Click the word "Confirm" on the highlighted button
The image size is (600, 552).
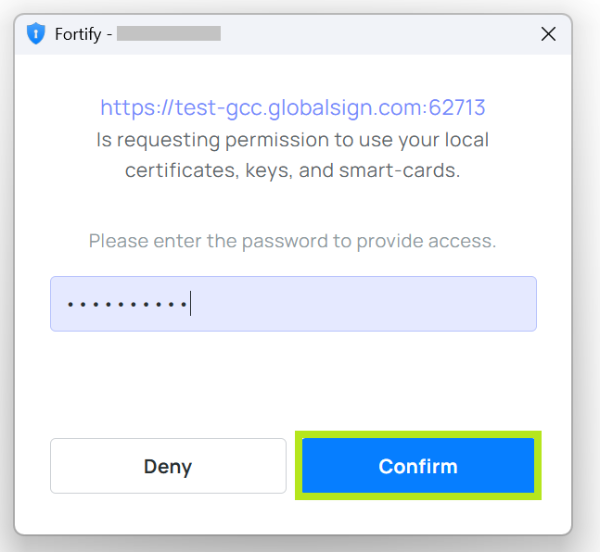[x=418, y=466]
